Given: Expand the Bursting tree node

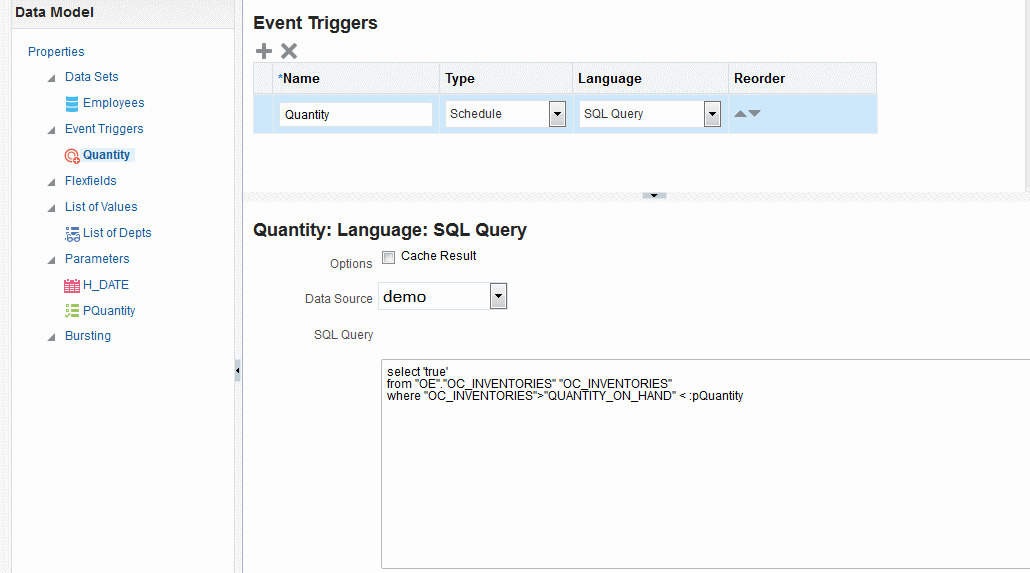Looking at the screenshot, I should coord(51,337).
